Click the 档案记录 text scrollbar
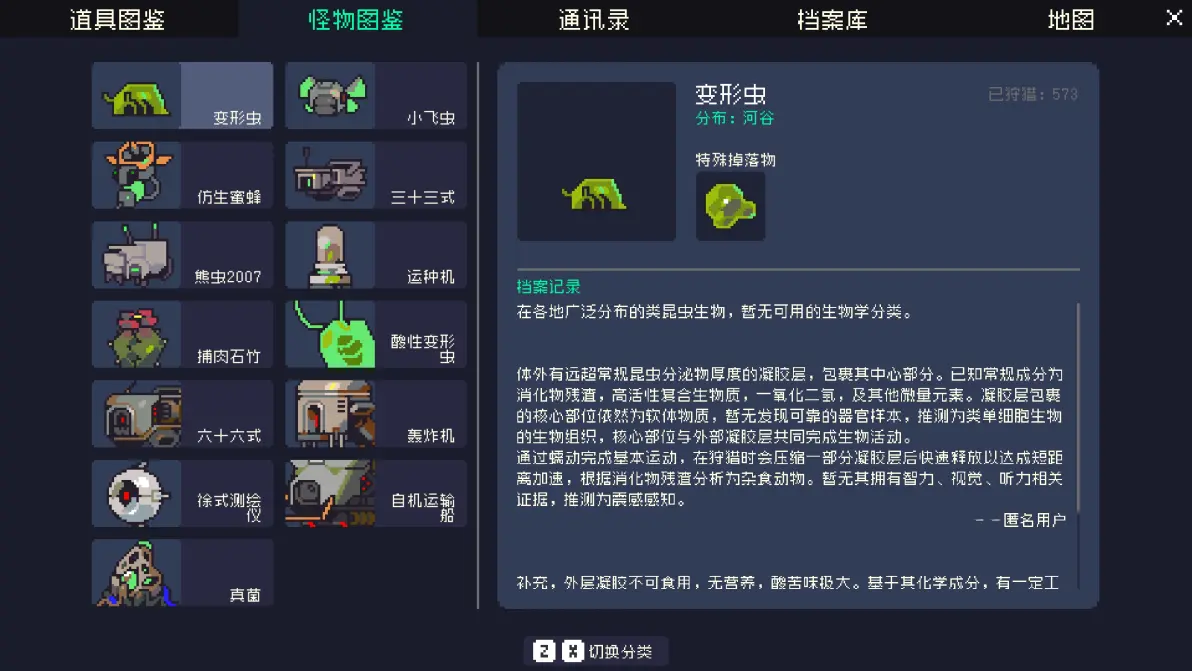This screenshot has width=1192, height=671. pos(1078,408)
